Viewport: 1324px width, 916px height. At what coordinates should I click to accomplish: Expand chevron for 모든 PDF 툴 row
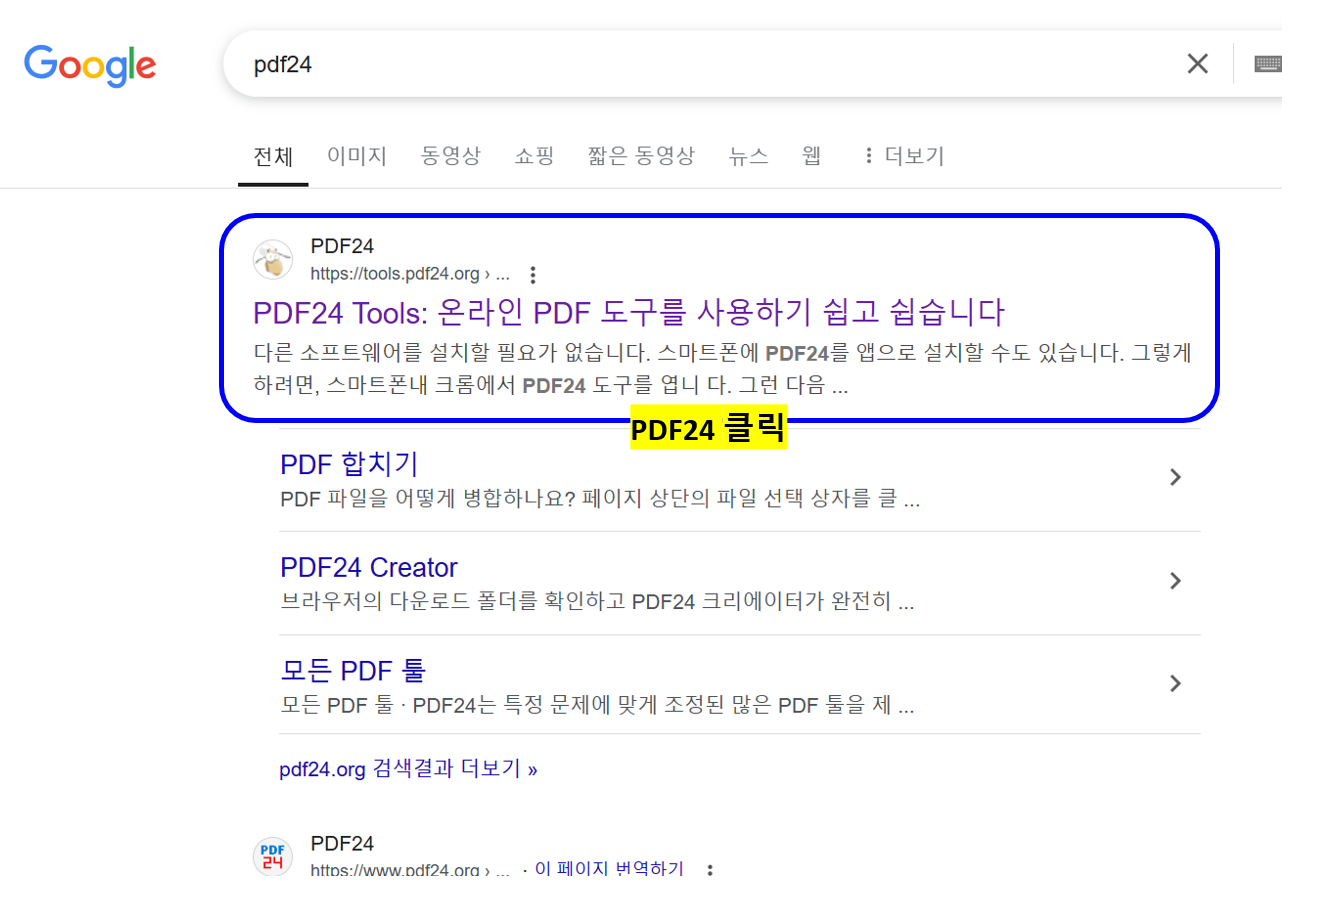pos(1175,683)
